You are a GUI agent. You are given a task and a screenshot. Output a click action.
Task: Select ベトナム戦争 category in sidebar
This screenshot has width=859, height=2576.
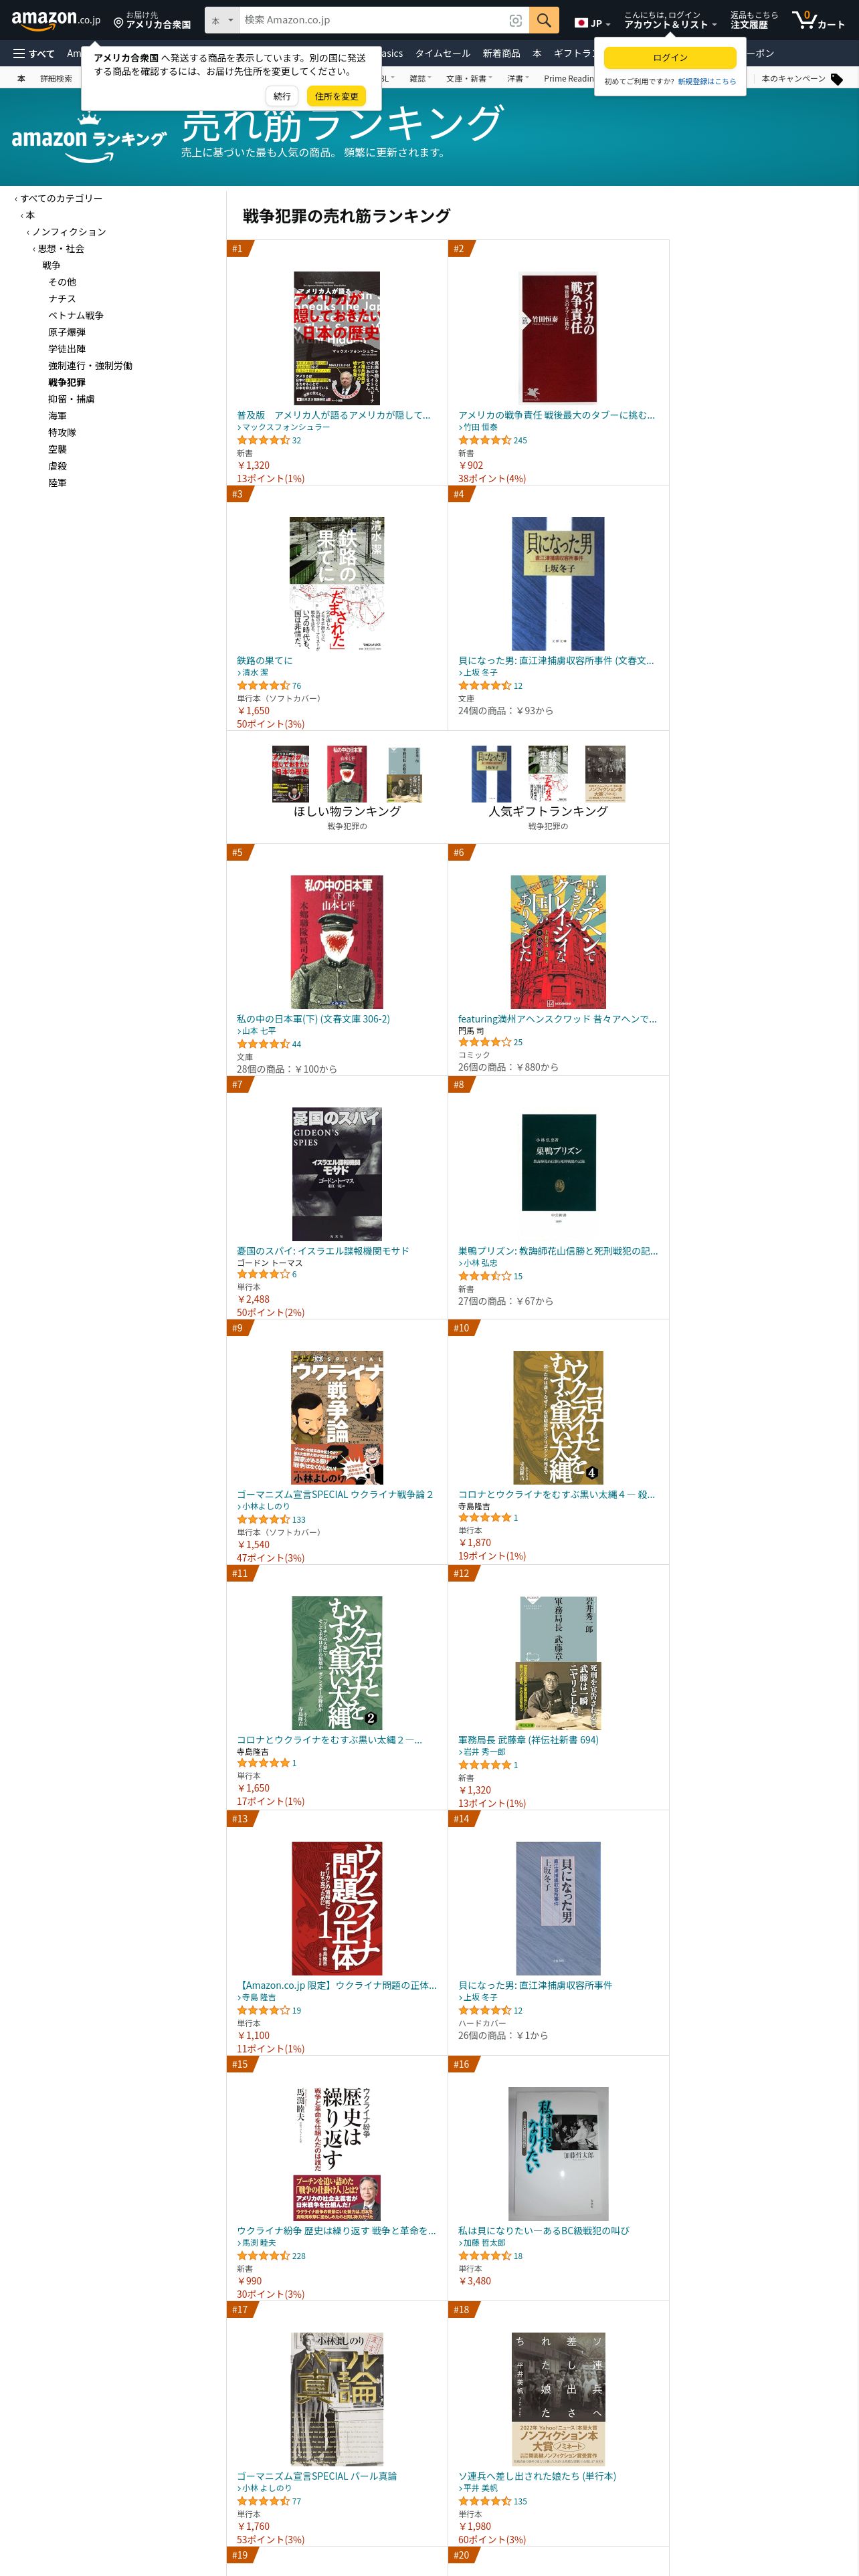click(76, 315)
